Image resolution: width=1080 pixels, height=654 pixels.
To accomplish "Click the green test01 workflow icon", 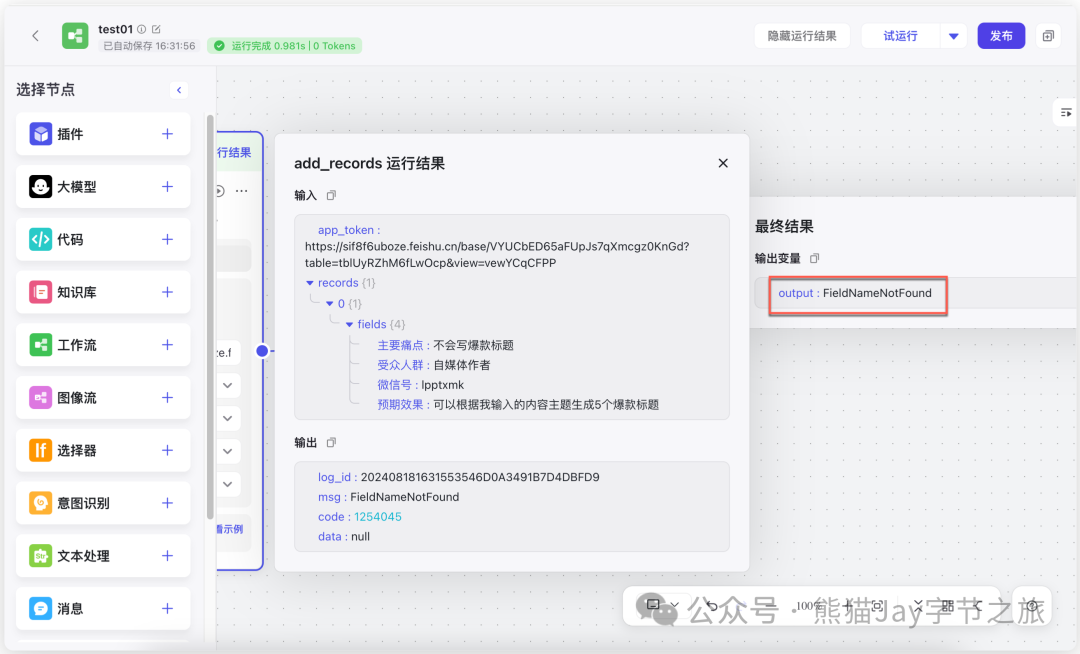I will (75, 36).
